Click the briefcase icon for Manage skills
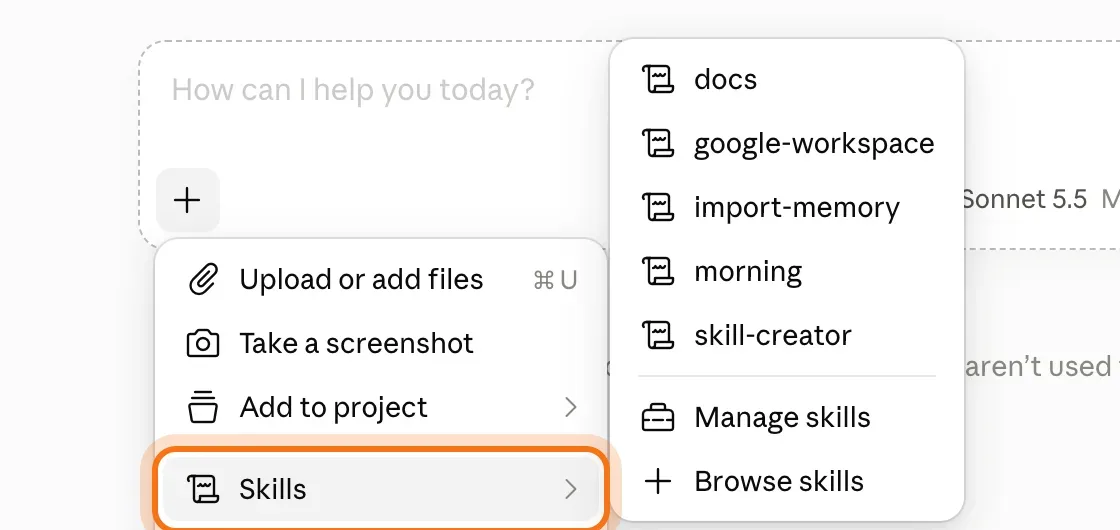The width and height of the screenshot is (1120, 530). [x=657, y=419]
